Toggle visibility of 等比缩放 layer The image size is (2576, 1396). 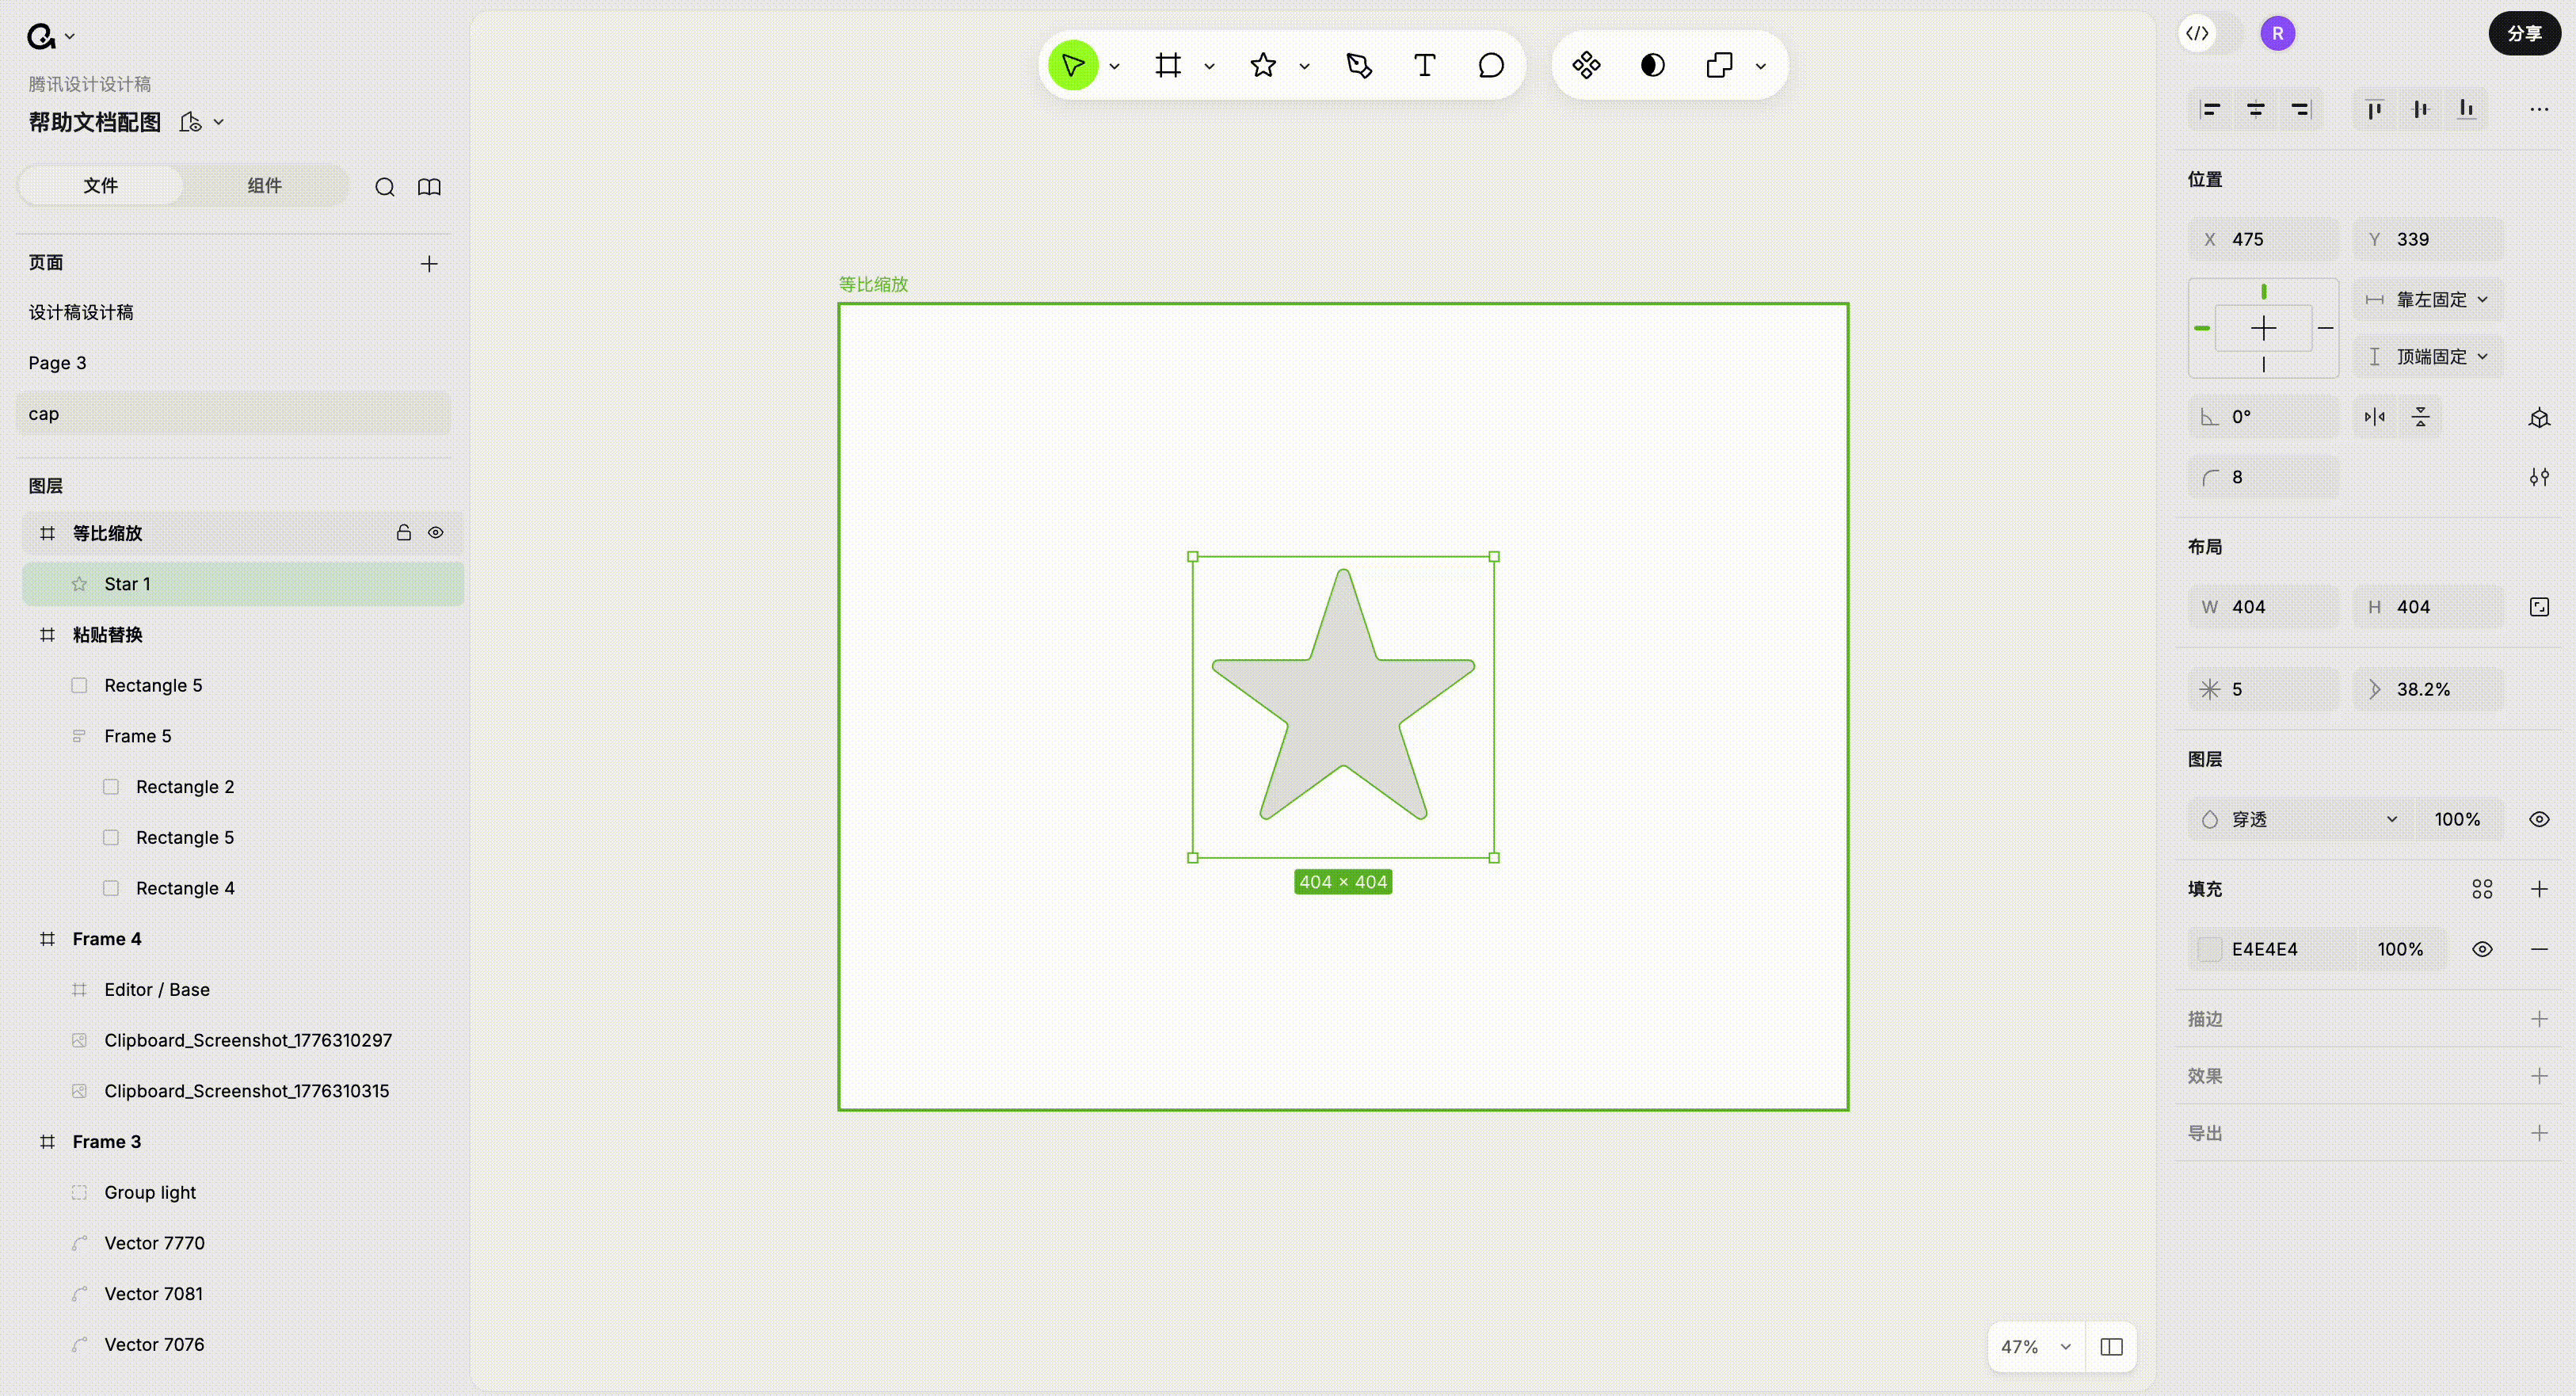point(436,533)
